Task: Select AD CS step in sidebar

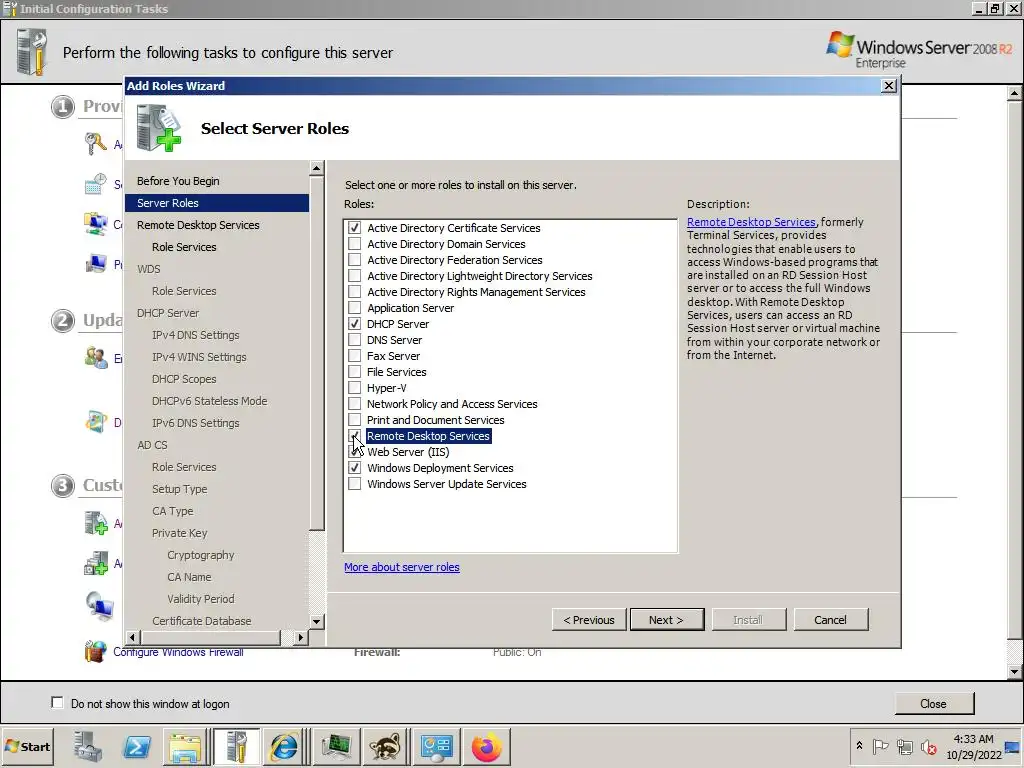Action: (x=152, y=445)
